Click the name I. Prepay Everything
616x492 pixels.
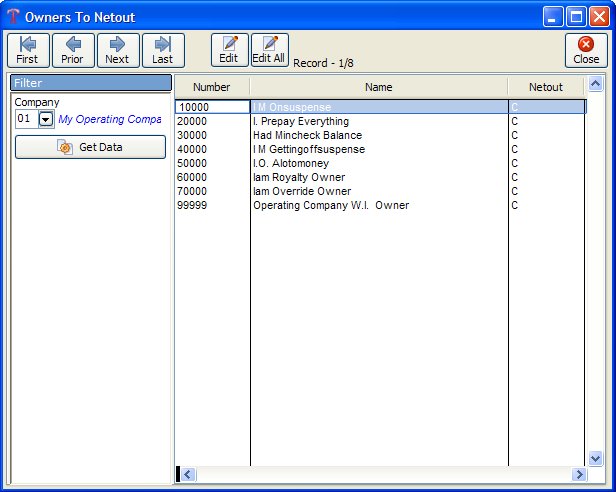coord(301,121)
